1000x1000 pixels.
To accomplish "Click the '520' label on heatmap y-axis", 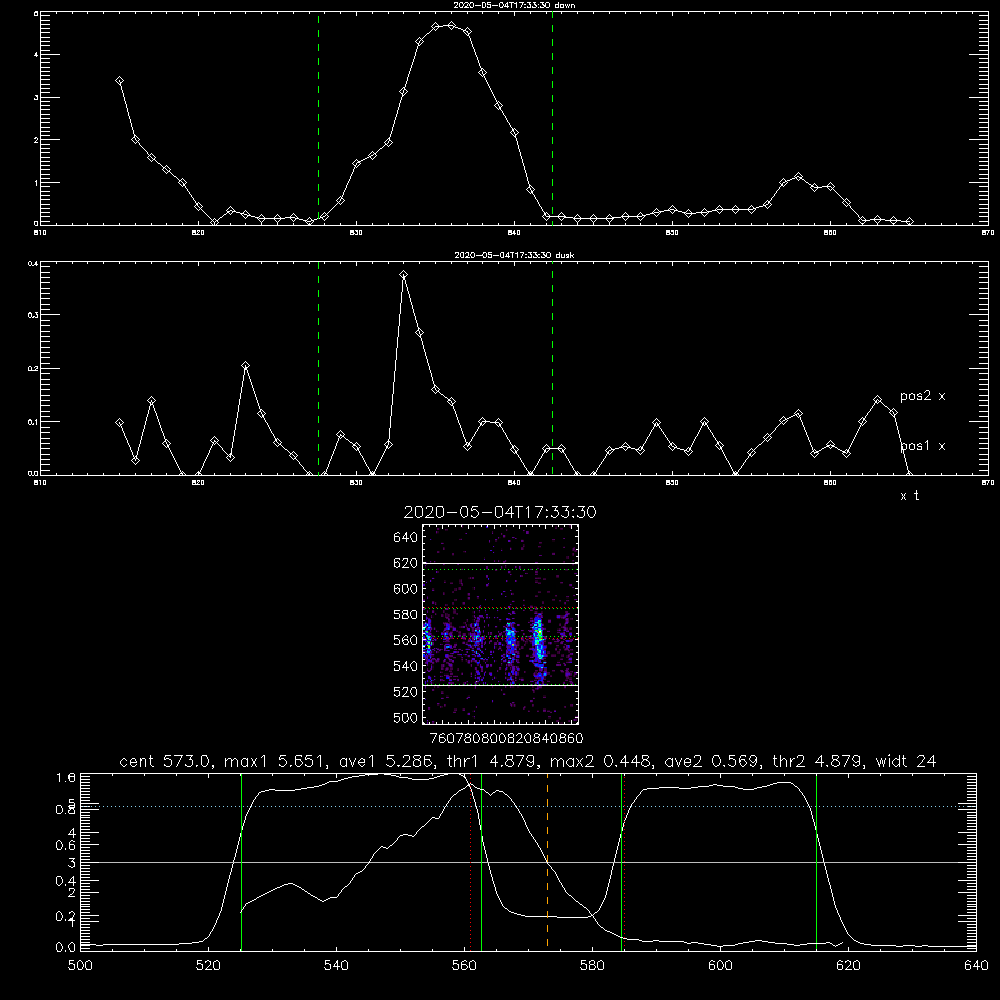I will [x=406, y=692].
